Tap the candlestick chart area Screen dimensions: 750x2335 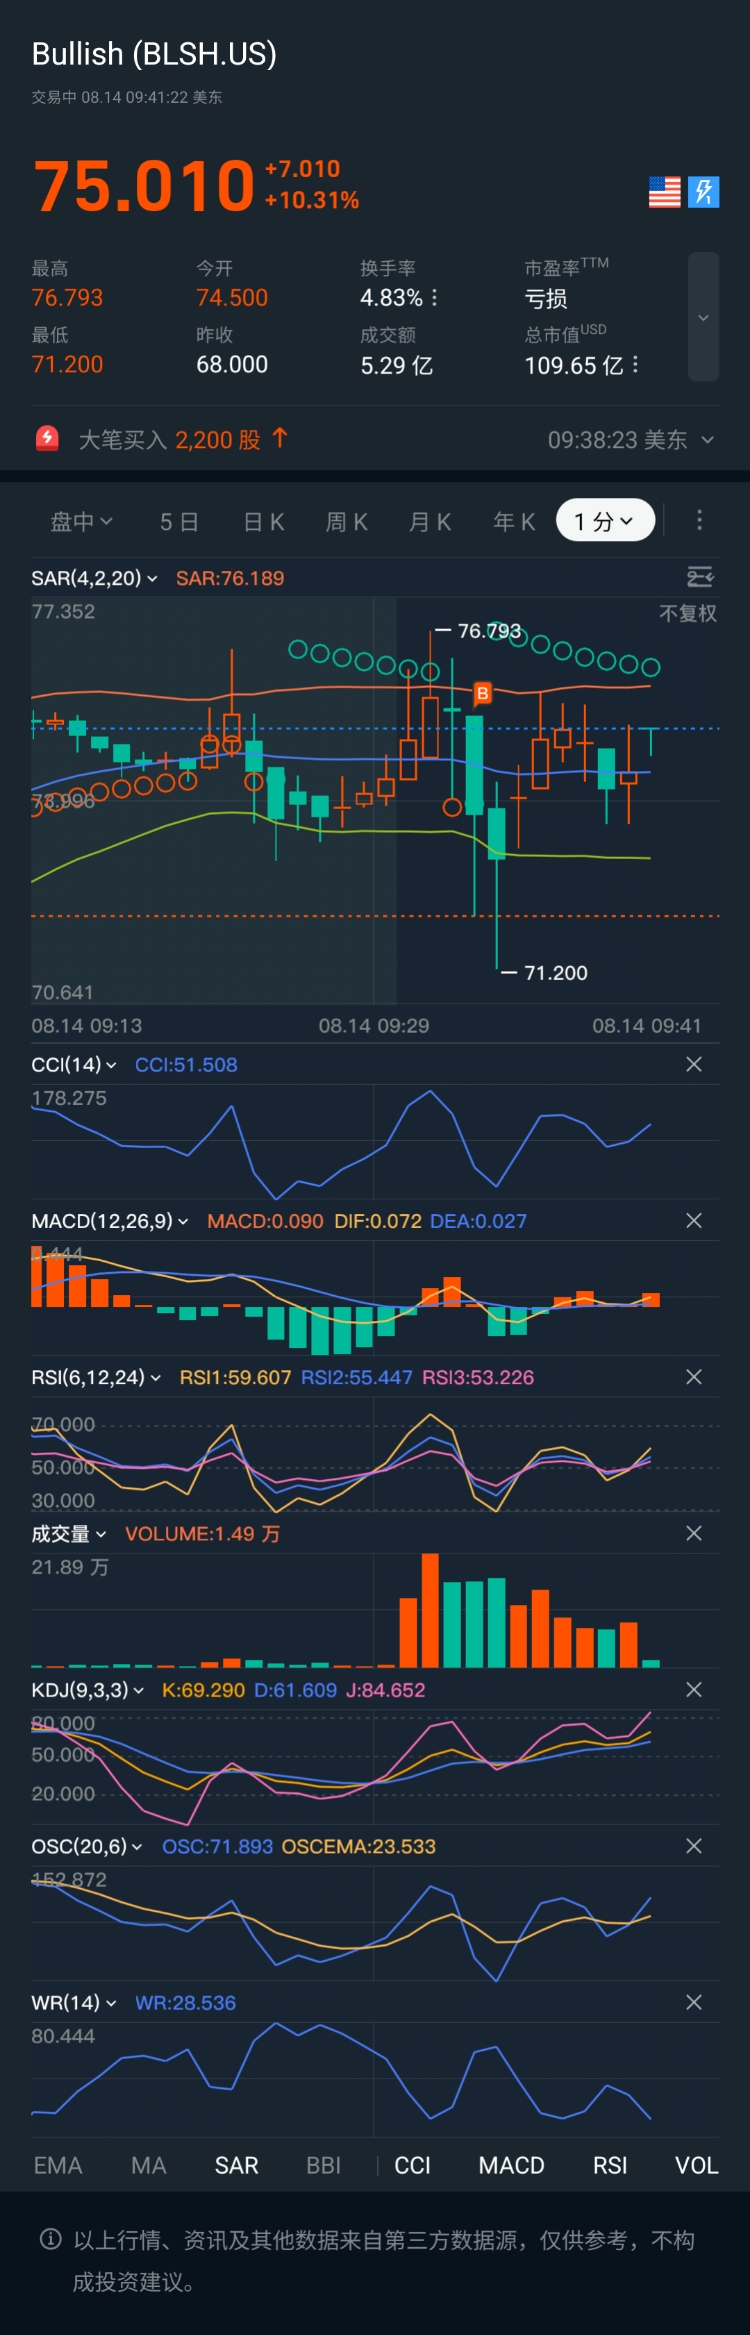tap(375, 800)
